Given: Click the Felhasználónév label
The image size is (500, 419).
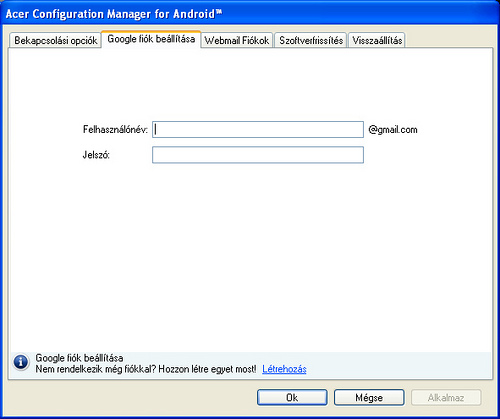Looking at the screenshot, I should (115, 129).
